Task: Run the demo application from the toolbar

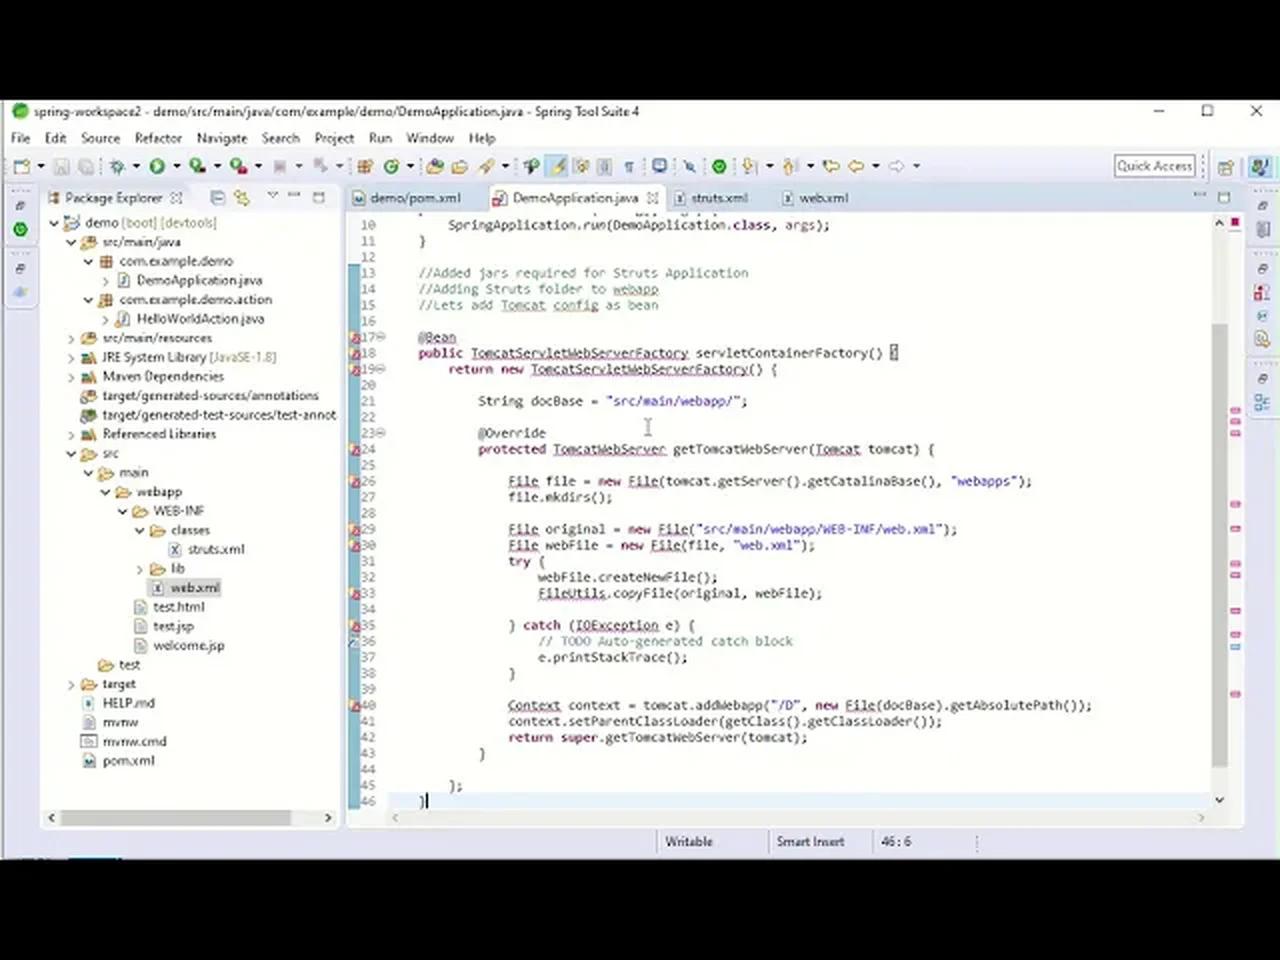Action: point(157,166)
